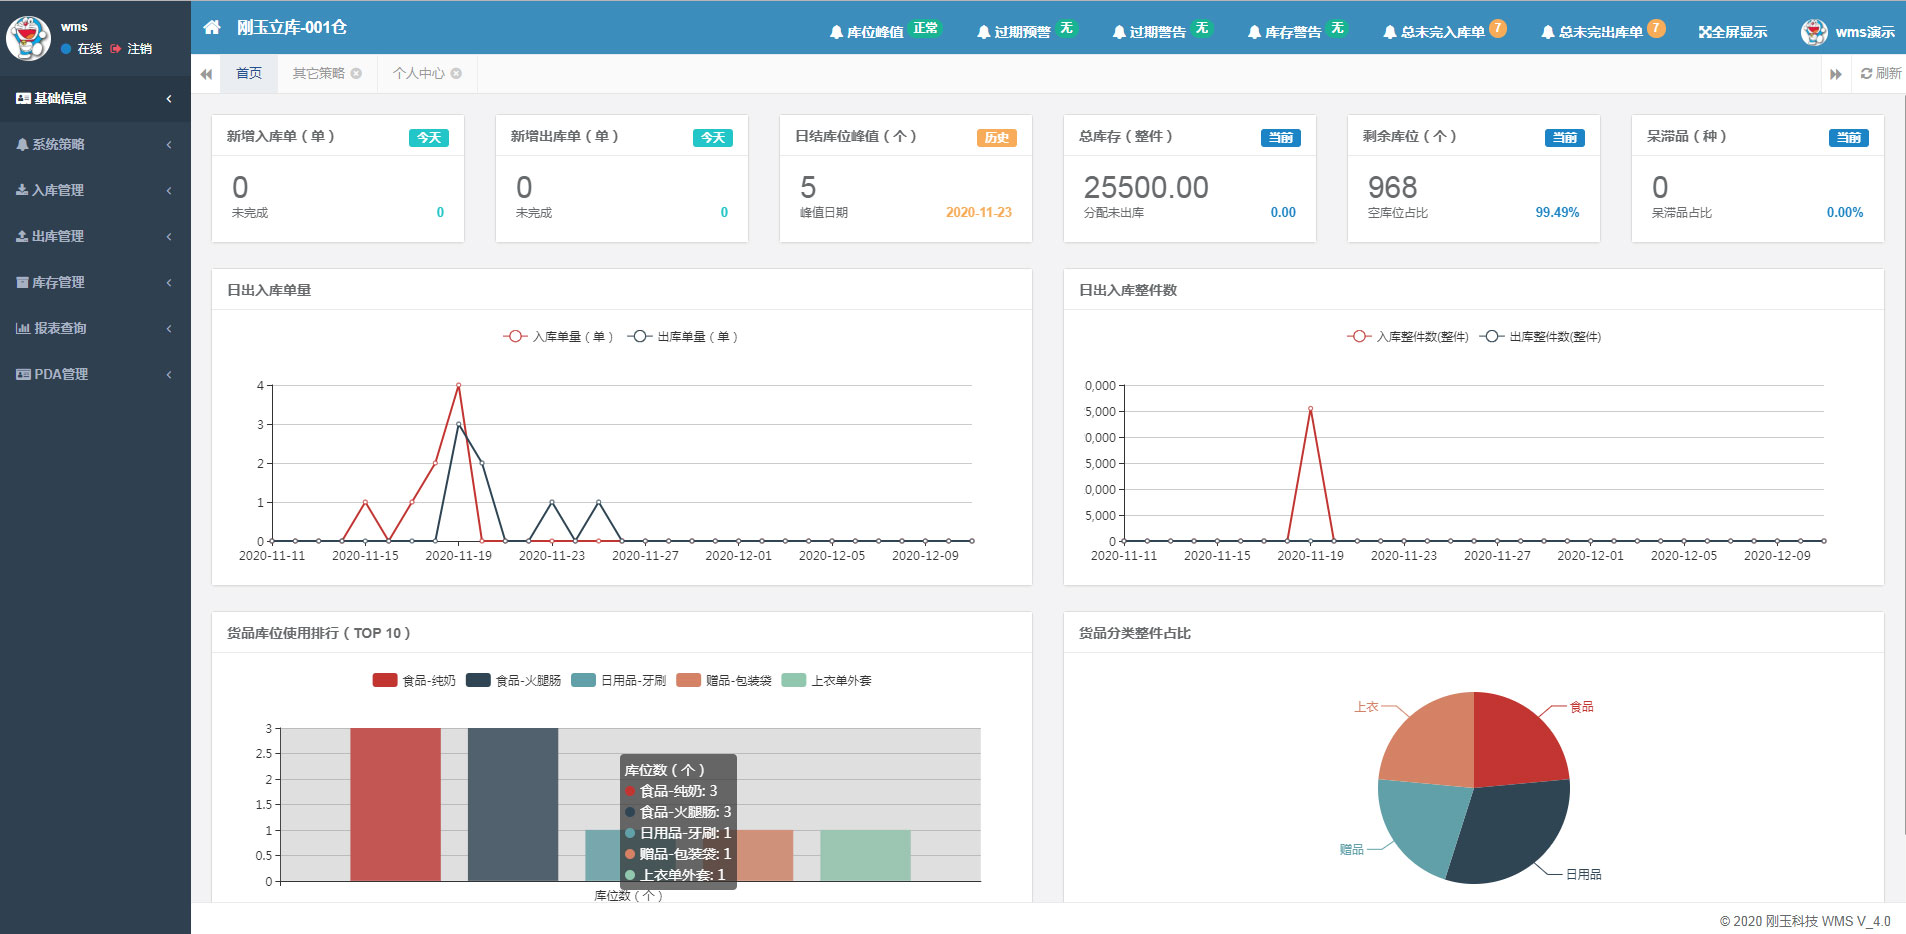Viewport: 1906px width, 934px height.
Task: Expand the 报表查询 chevron arrow
Action: coord(169,328)
